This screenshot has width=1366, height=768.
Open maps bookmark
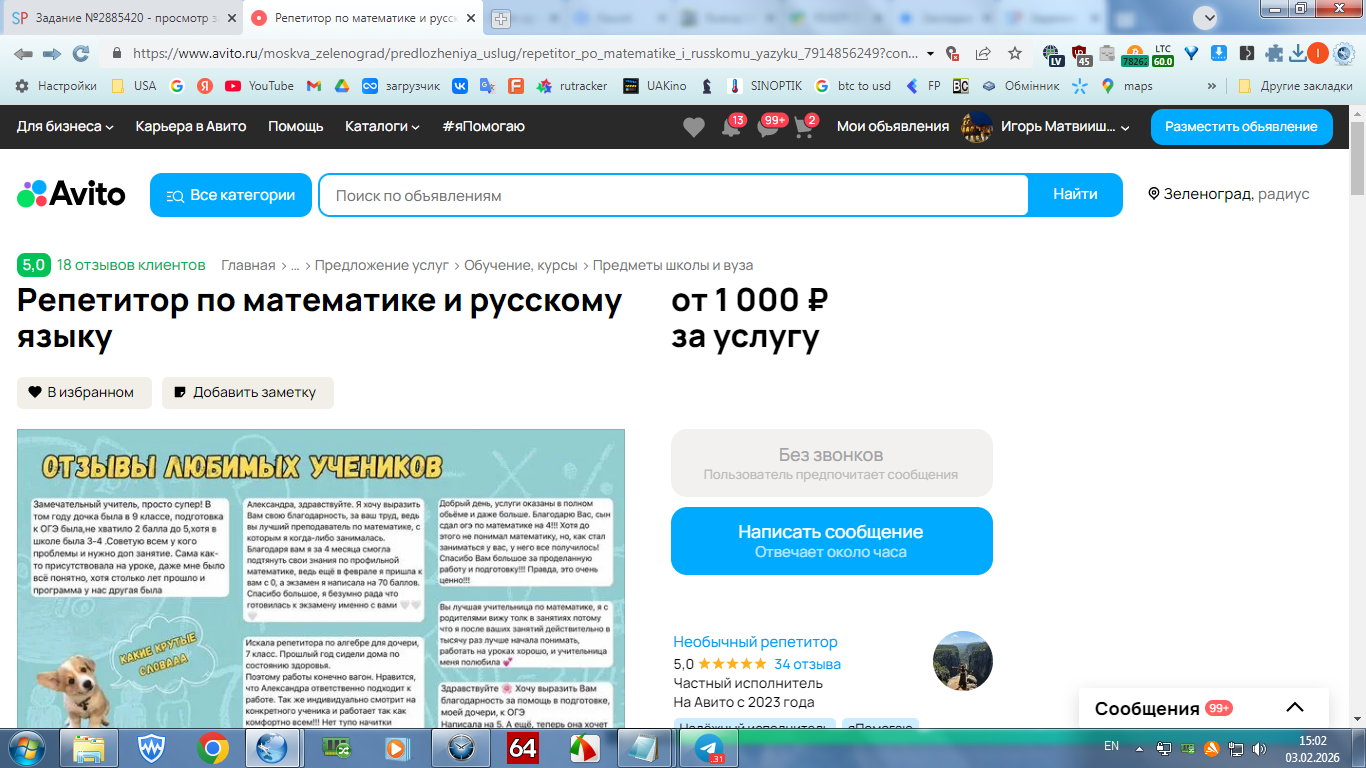[x=1127, y=86]
